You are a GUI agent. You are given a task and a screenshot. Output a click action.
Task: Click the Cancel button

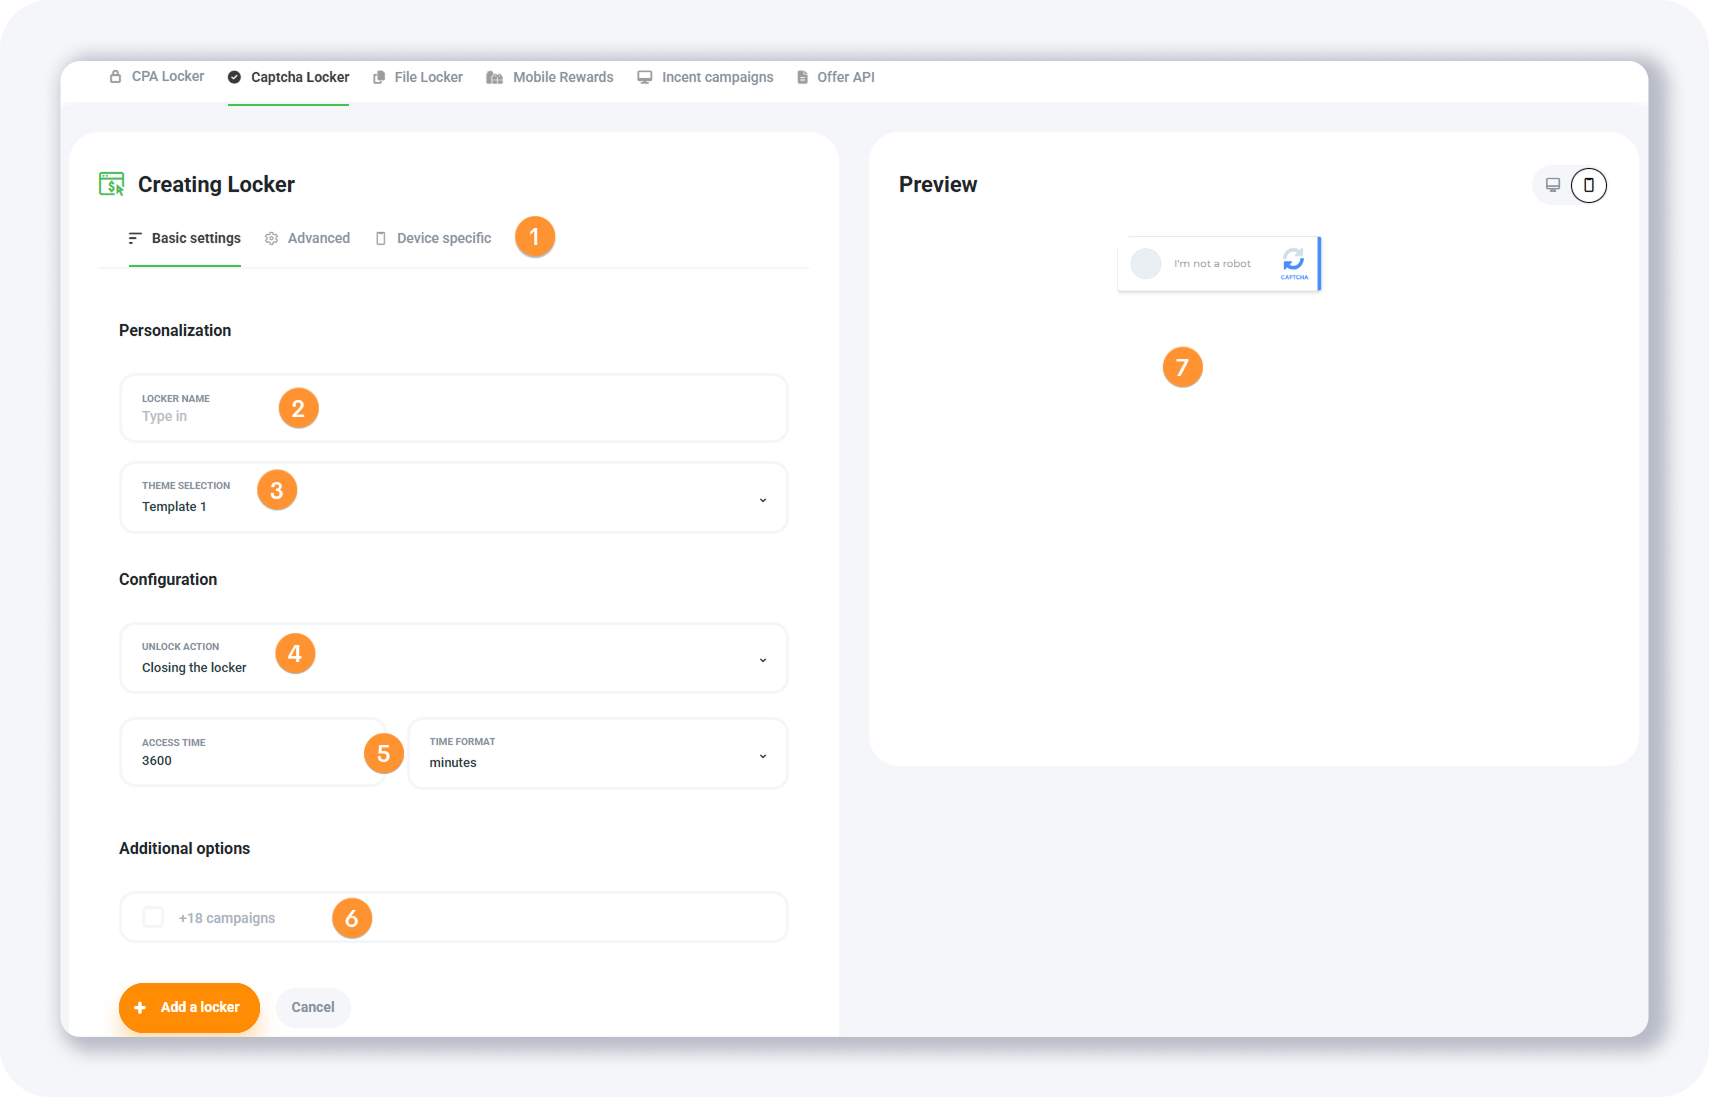[313, 1007]
